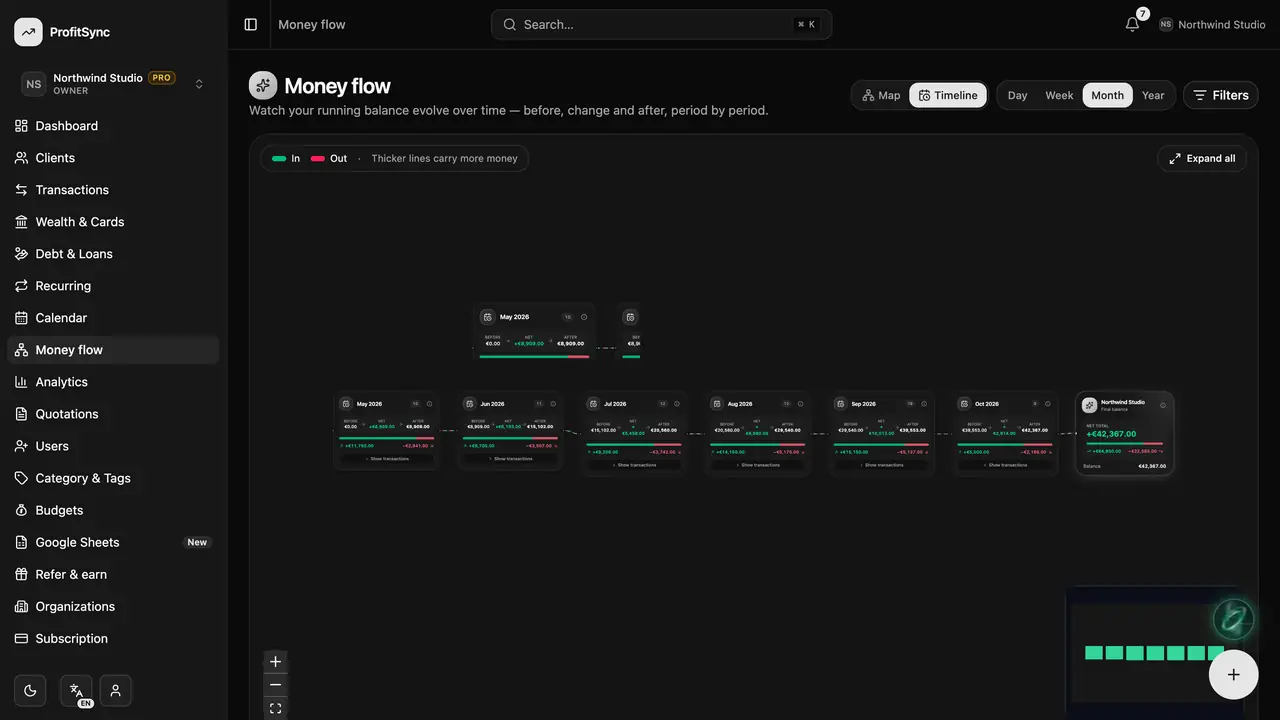The image size is (1280, 720).
Task: Select the Year period
Action: pyautogui.click(x=1153, y=95)
